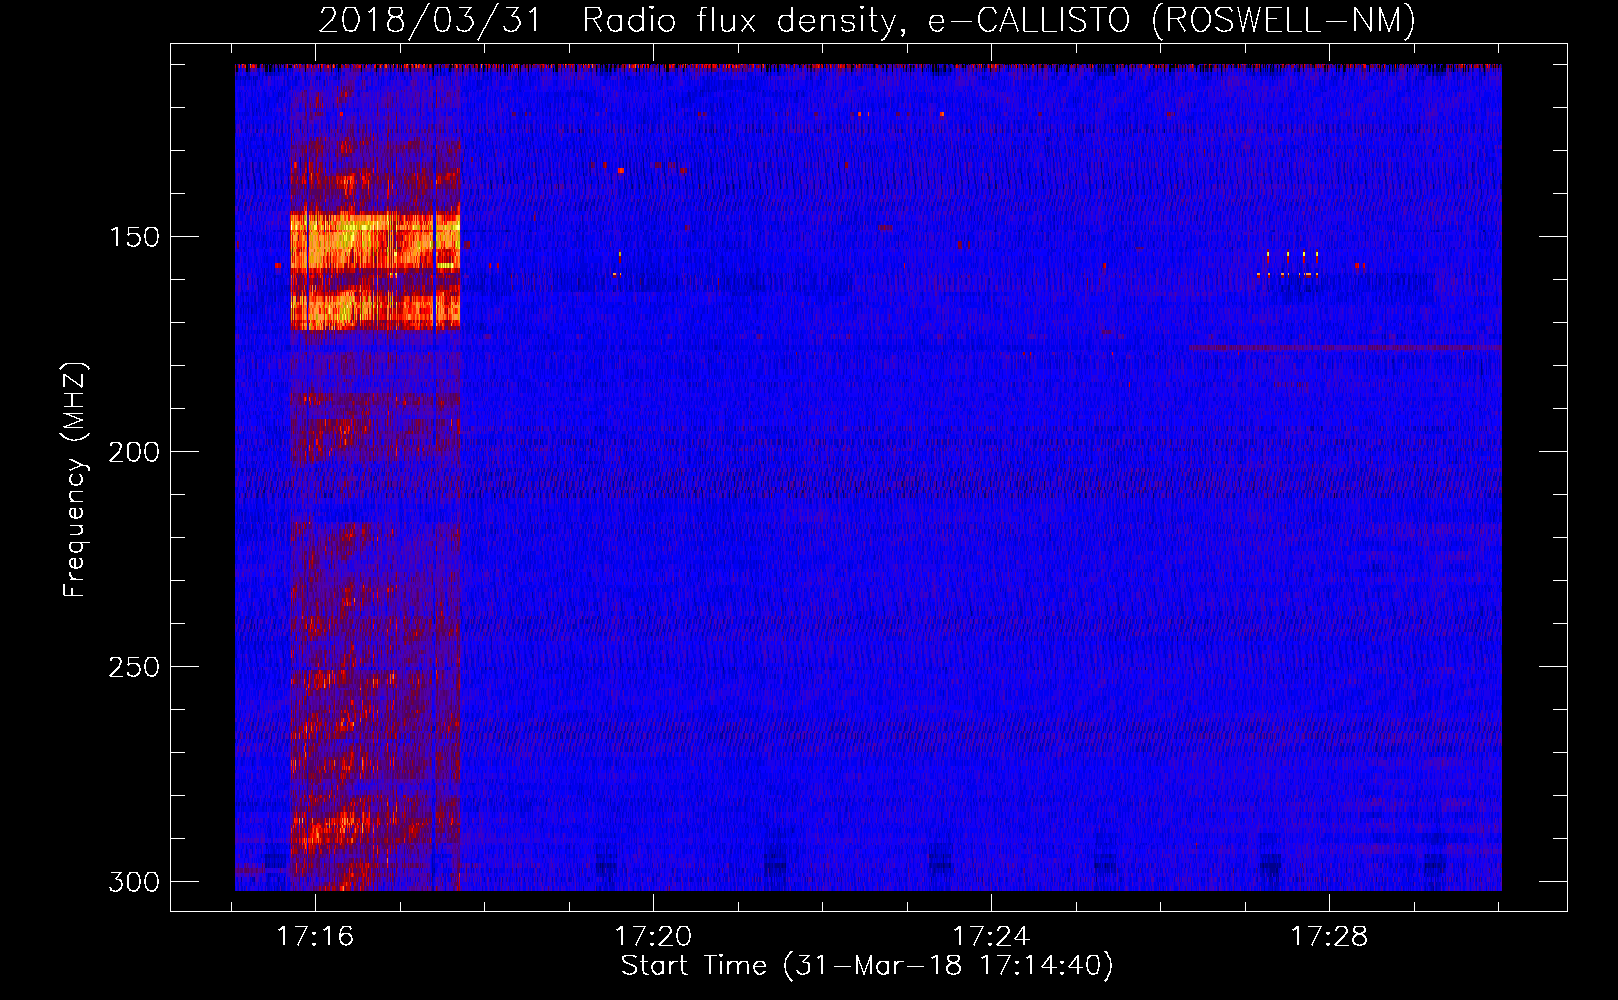This screenshot has width=1618, height=1000.
Task: Click the 17:28 time tick label
Action: point(1329,936)
